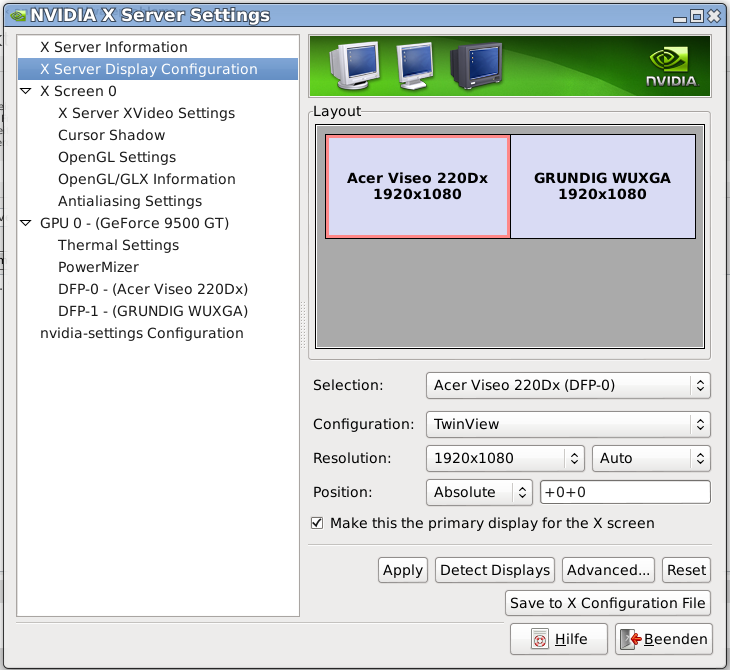Open the PowerMizer page
The width and height of the screenshot is (730, 670).
point(98,267)
